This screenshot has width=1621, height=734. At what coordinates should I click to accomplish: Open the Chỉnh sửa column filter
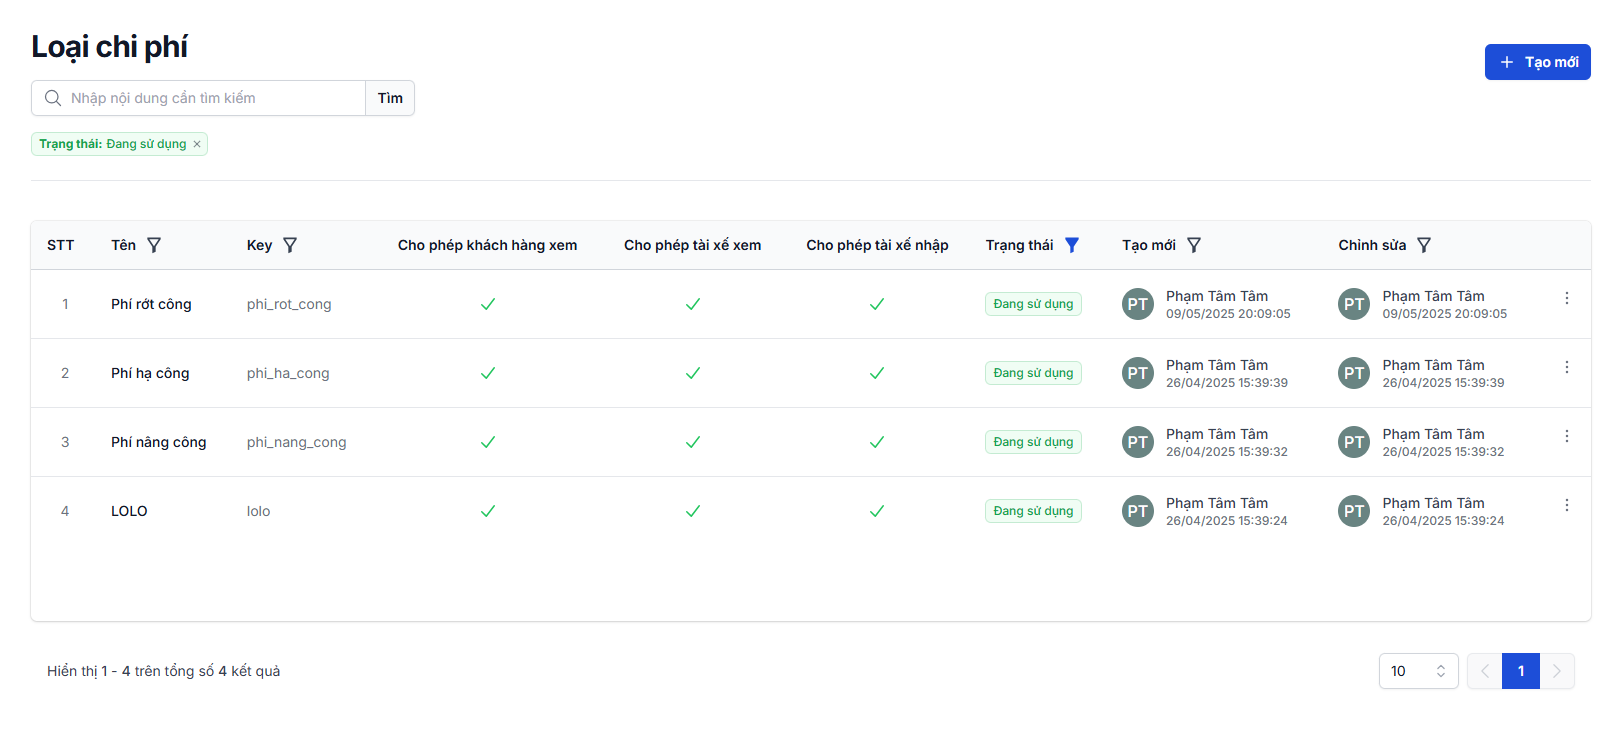pyautogui.click(x=1424, y=245)
